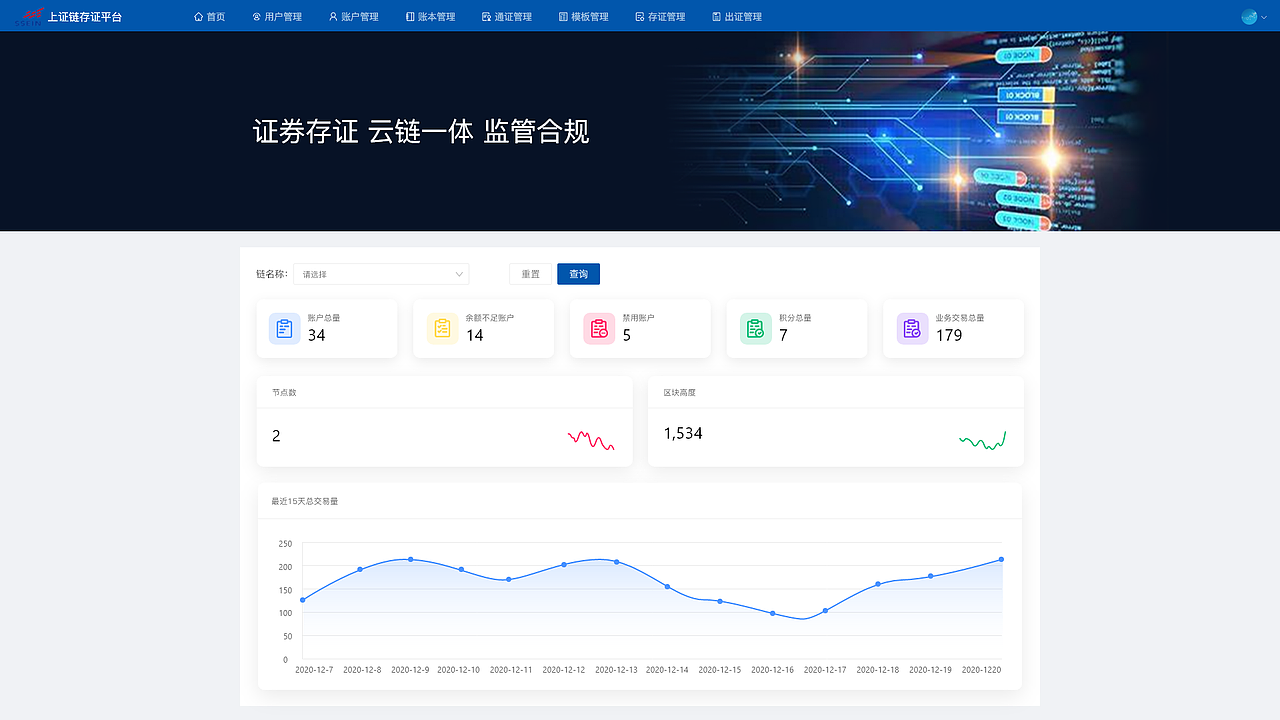Open the 链名称 select dropdown
This screenshot has width=1280, height=720.
[381, 274]
